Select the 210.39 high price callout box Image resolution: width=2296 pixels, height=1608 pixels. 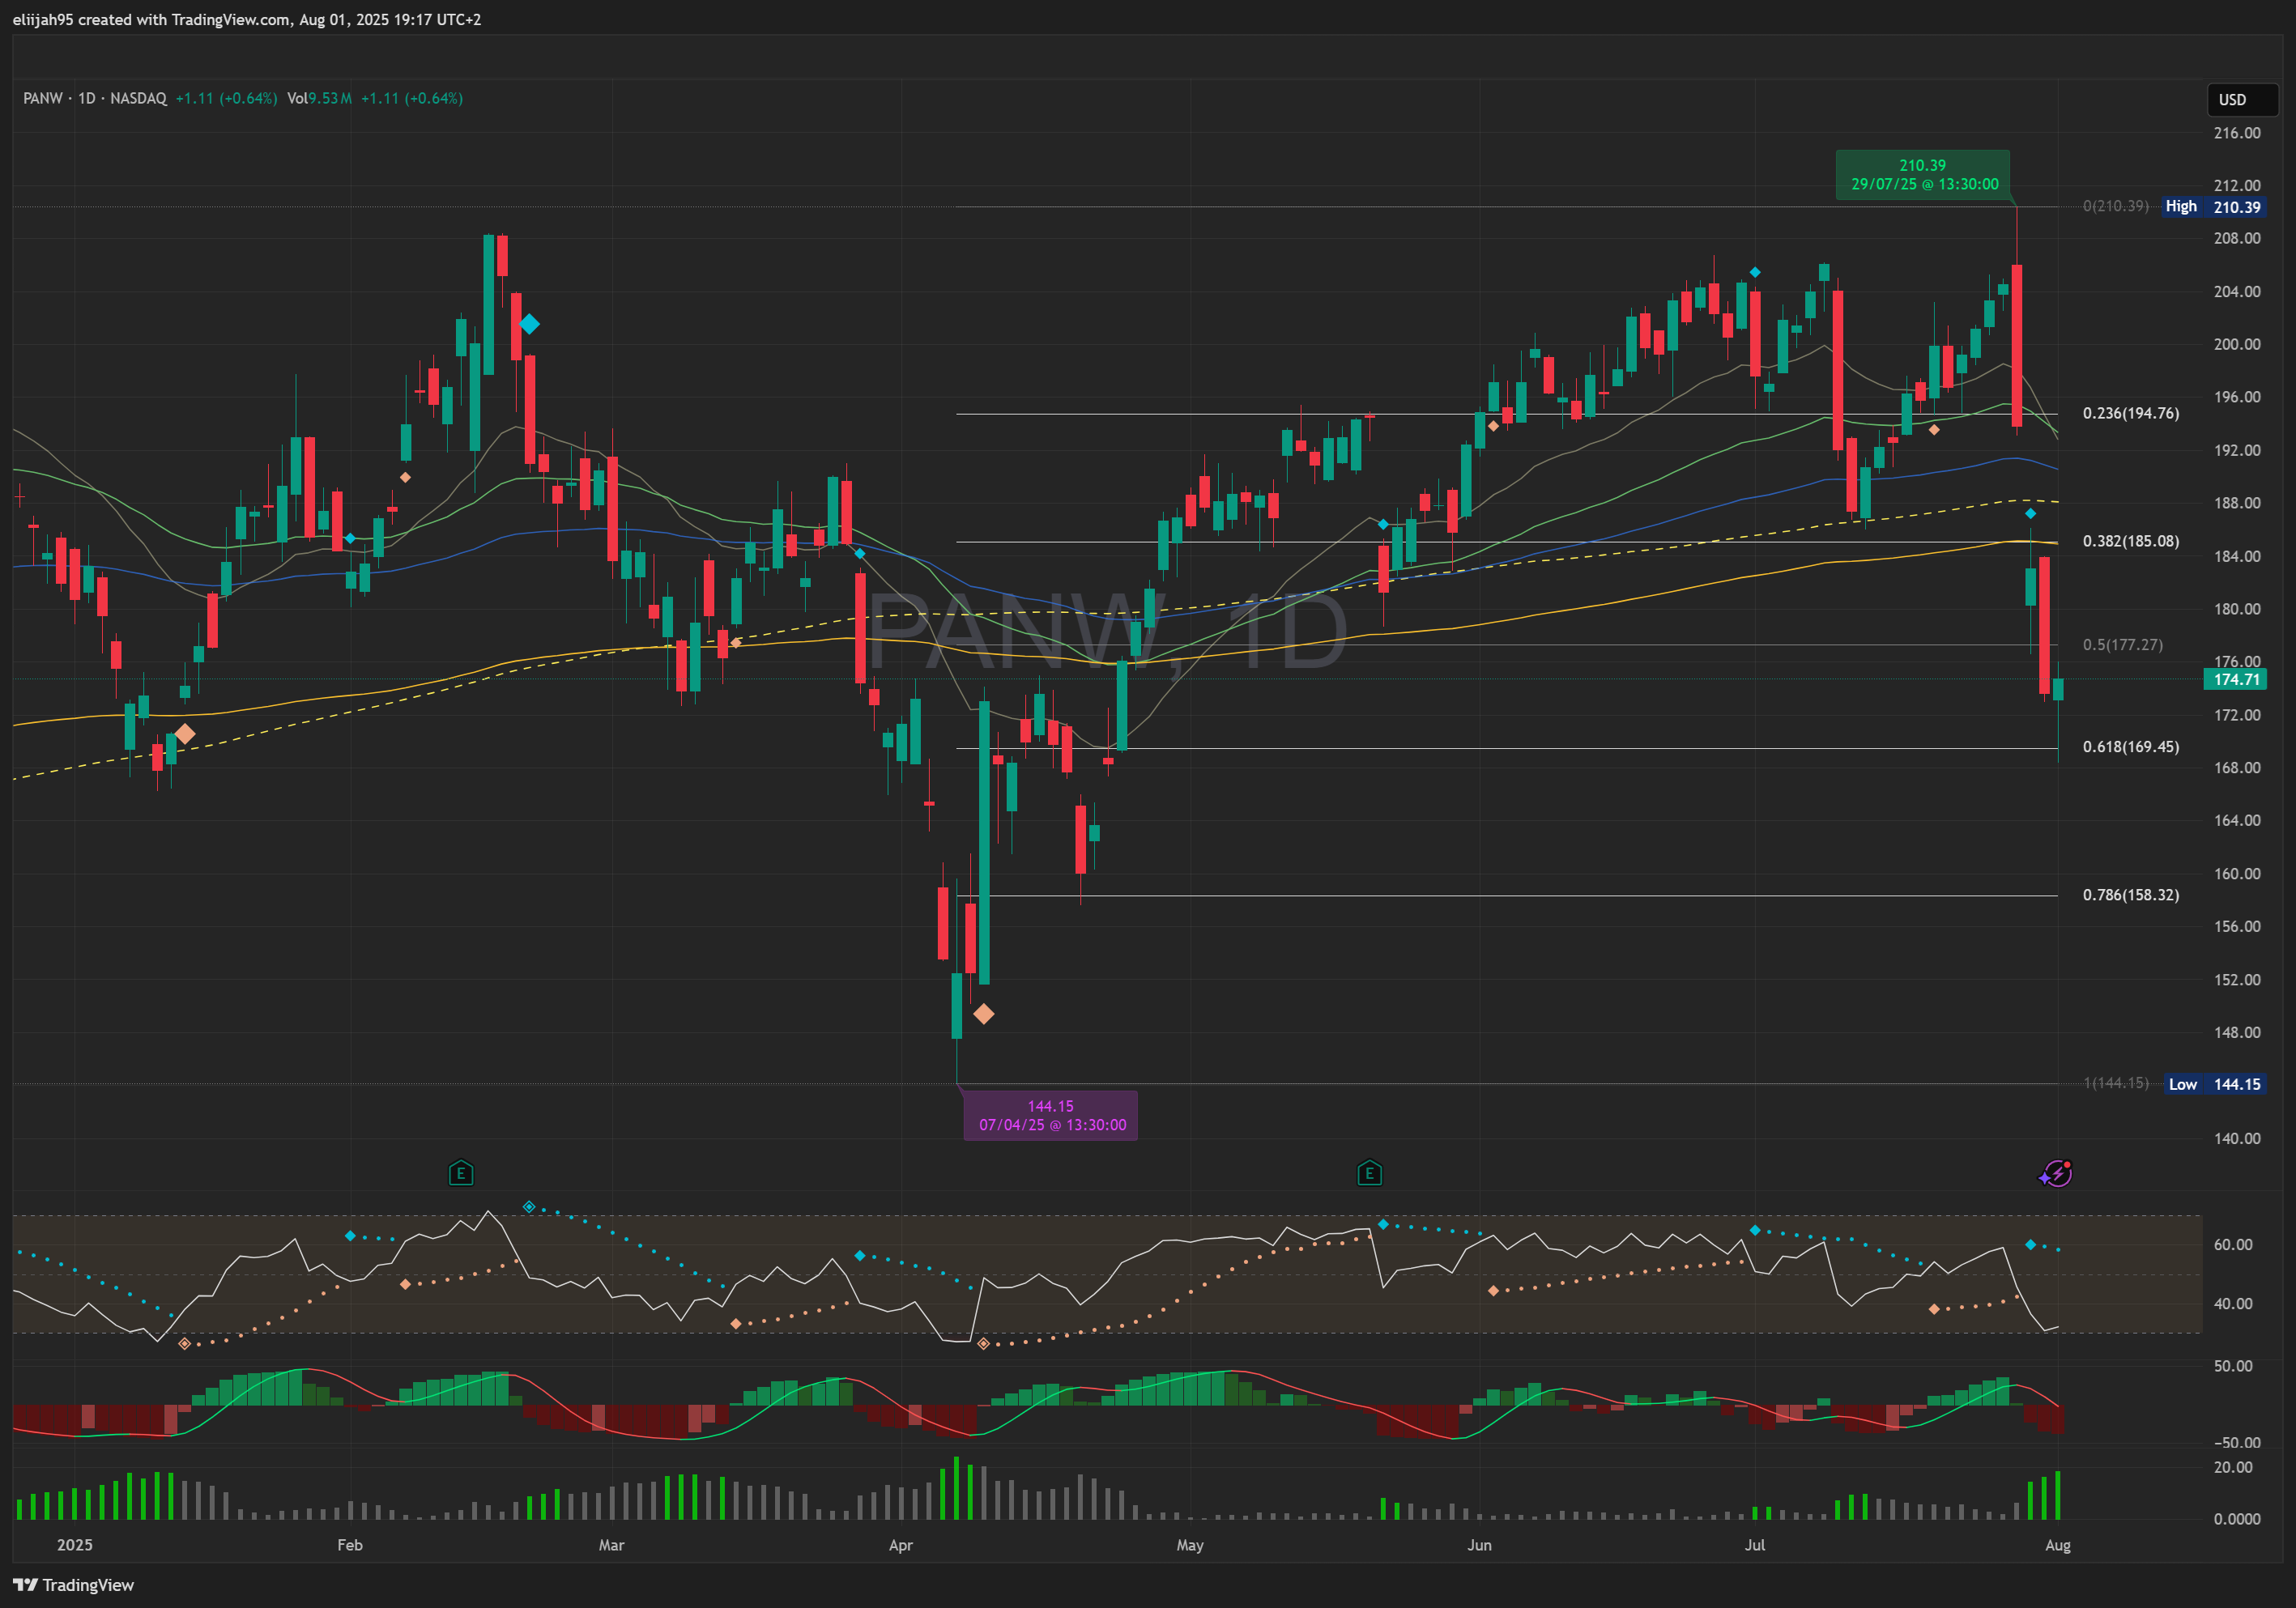(1923, 175)
